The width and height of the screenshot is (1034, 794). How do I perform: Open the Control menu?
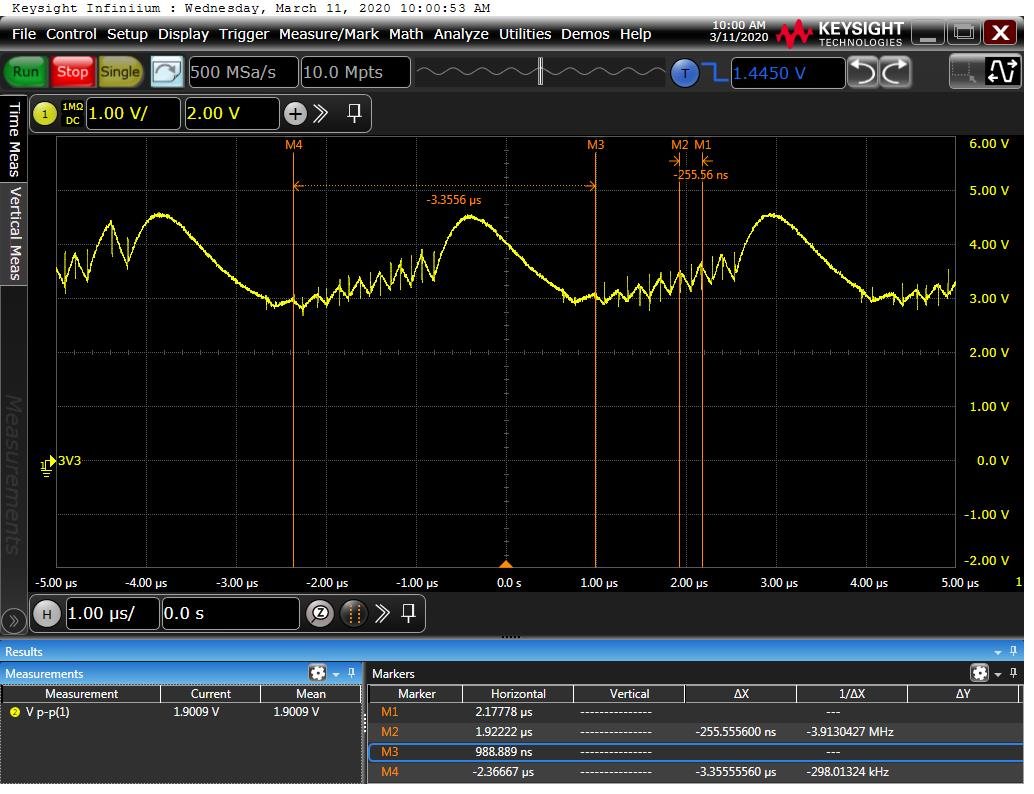tap(71, 34)
